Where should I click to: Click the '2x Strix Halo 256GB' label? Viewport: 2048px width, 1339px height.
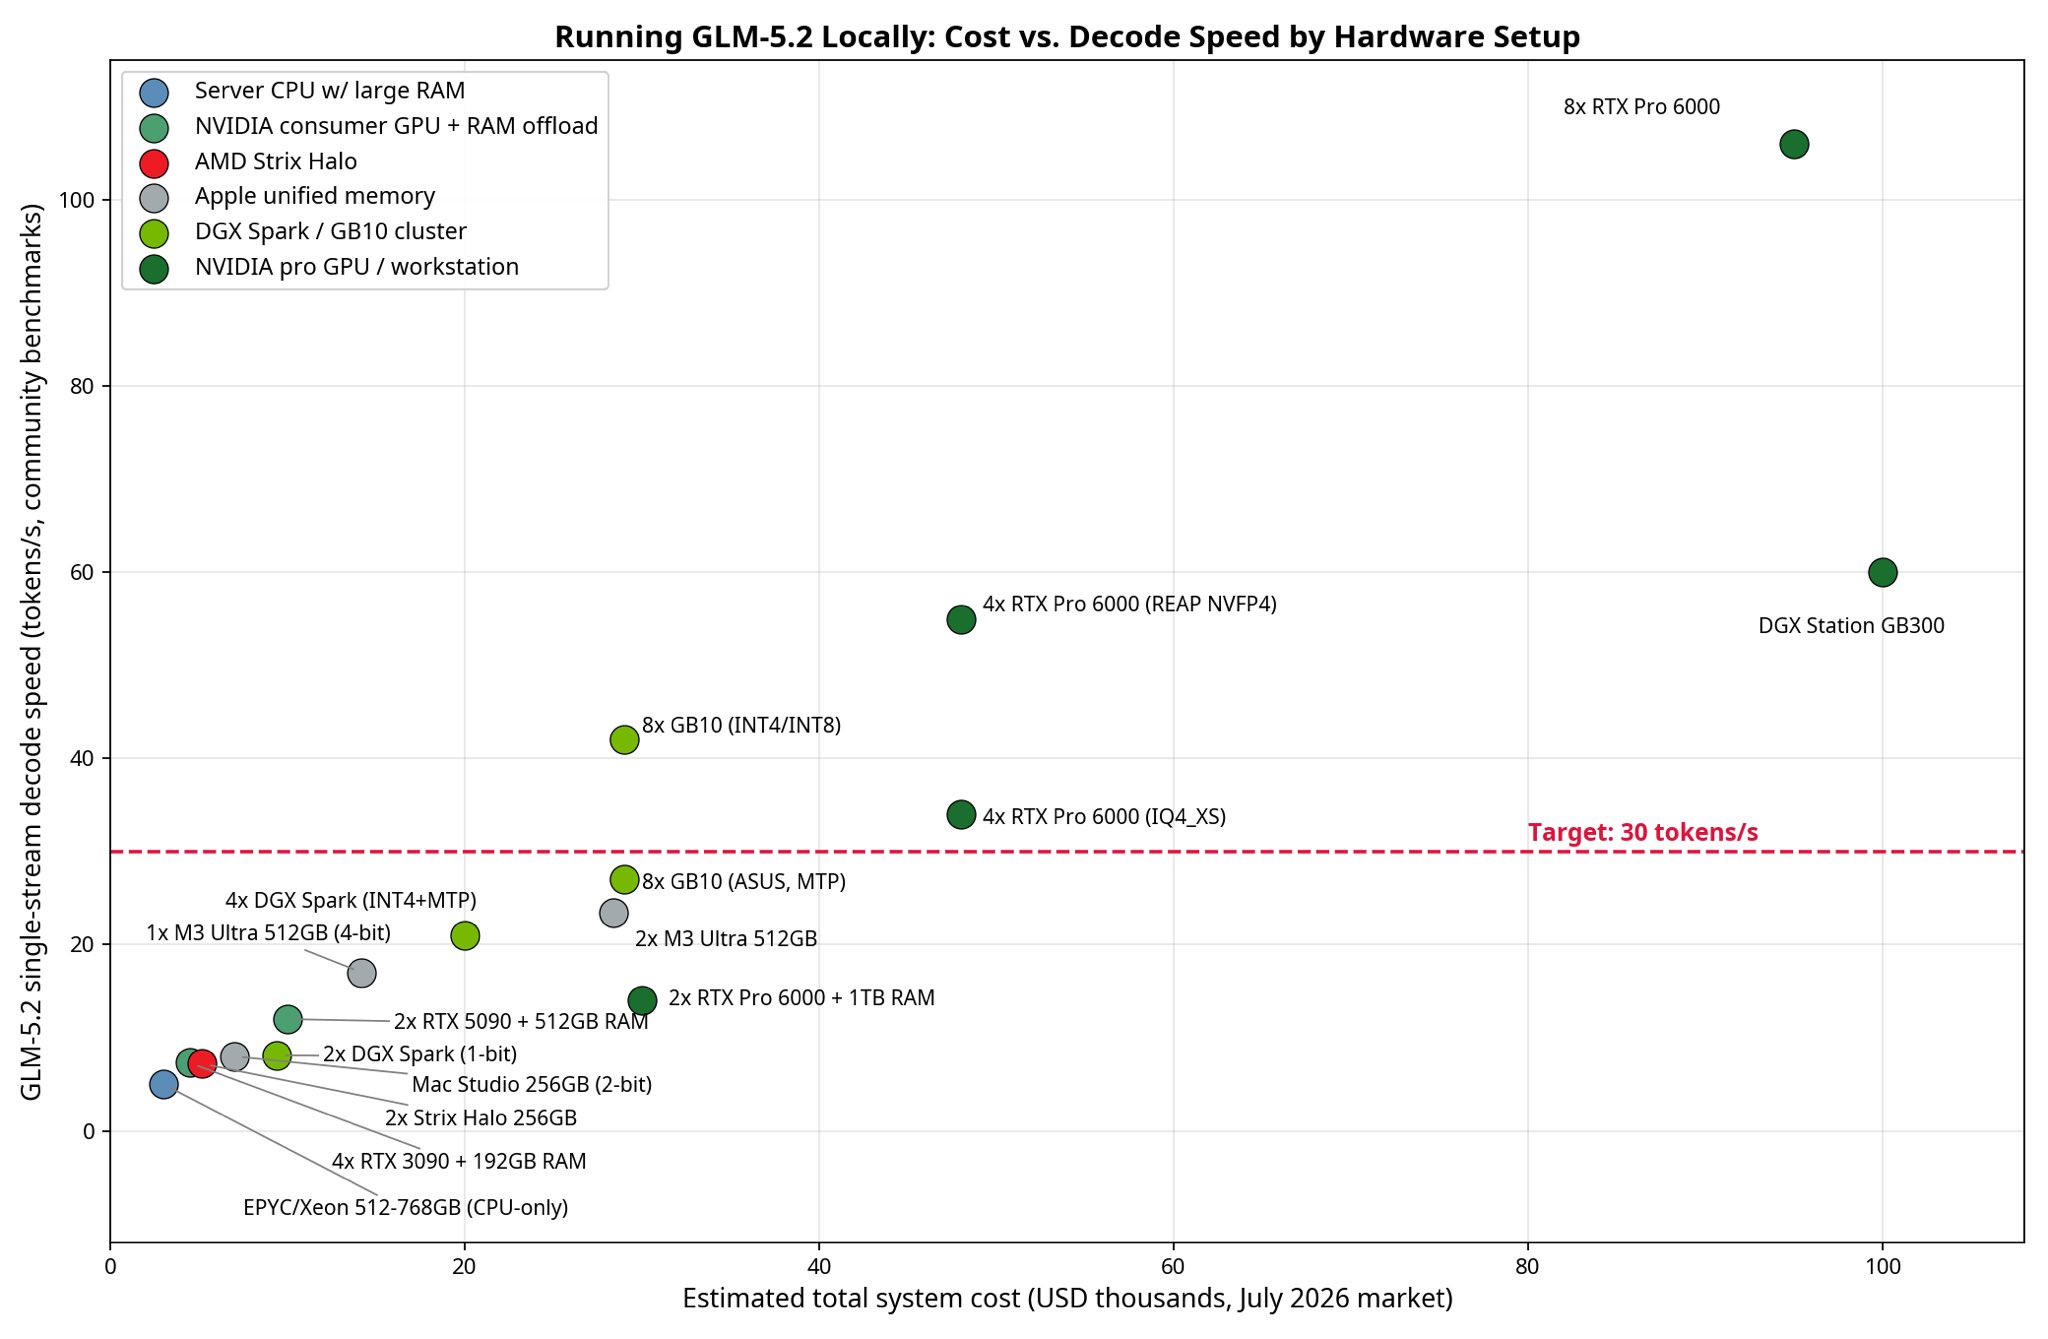pos(481,1118)
